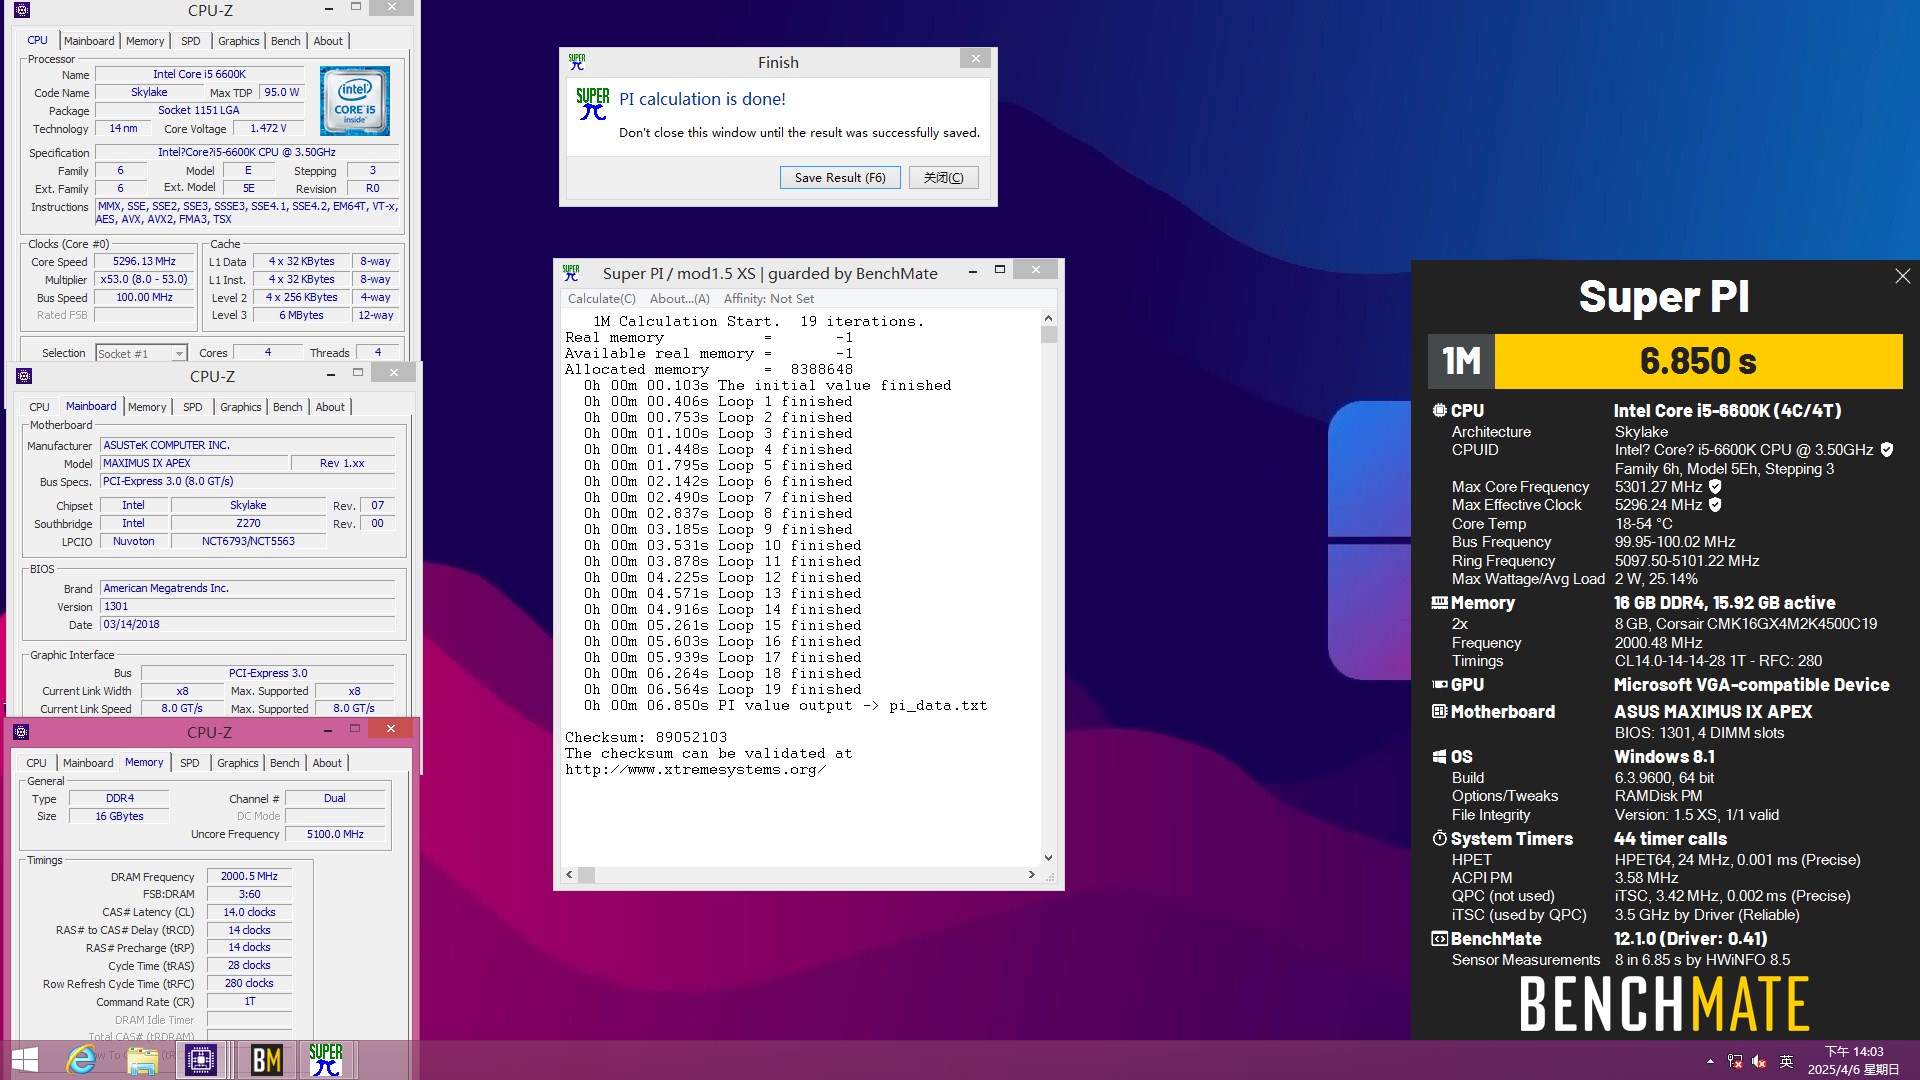
Task: Open the Socket #1 selection dropdown
Action: (x=178, y=354)
